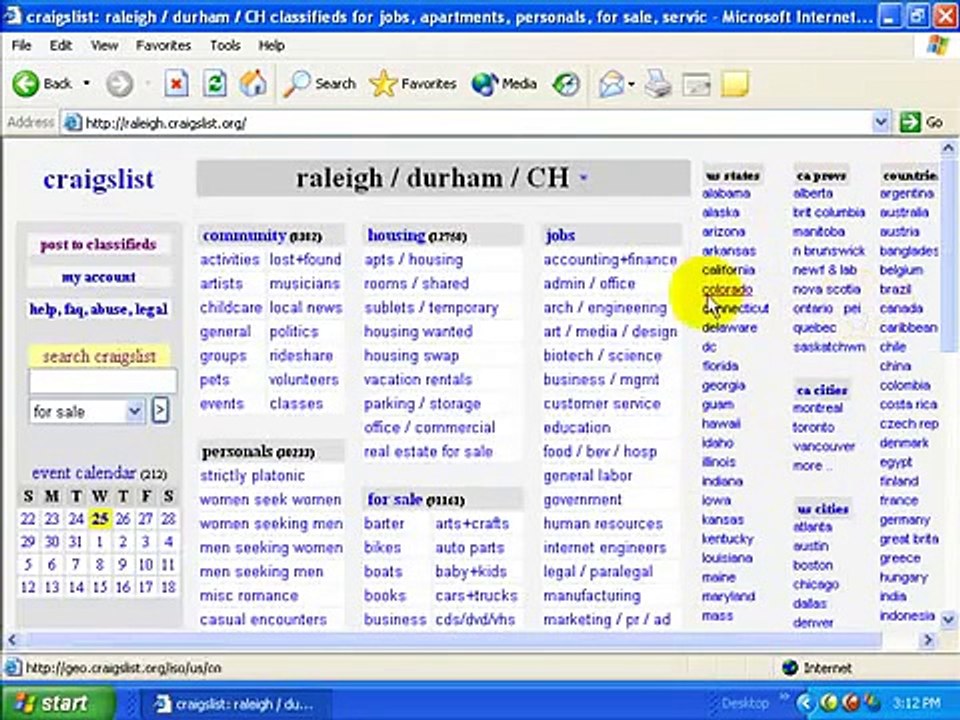This screenshot has height=720, width=960.
Task: Open the Mail button dropdown arrow
Action: click(x=631, y=84)
